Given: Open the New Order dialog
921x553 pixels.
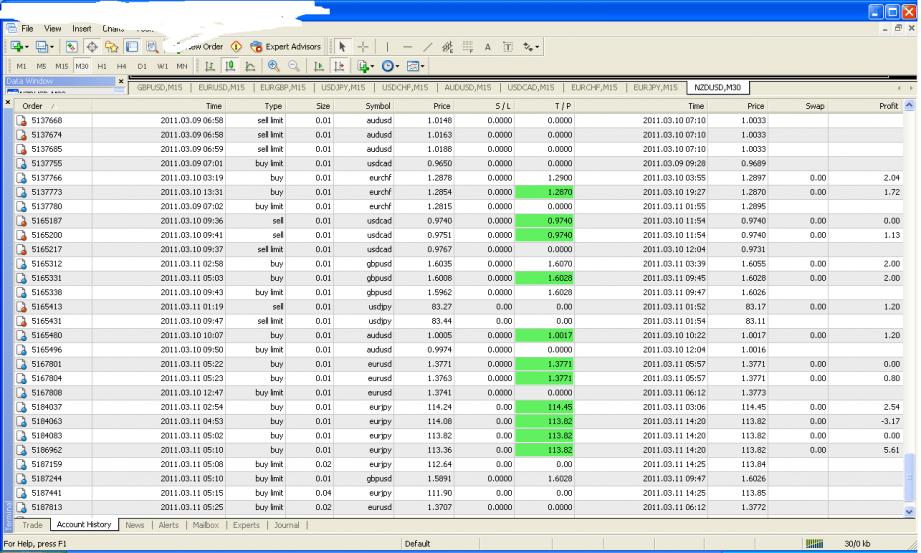Looking at the screenshot, I should coord(203,46).
